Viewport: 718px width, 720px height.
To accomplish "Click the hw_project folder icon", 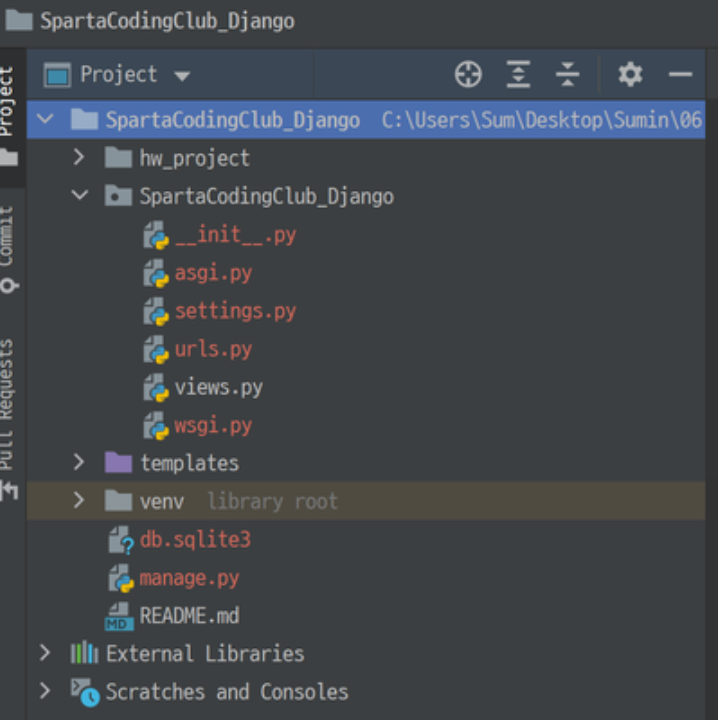I will [x=118, y=158].
